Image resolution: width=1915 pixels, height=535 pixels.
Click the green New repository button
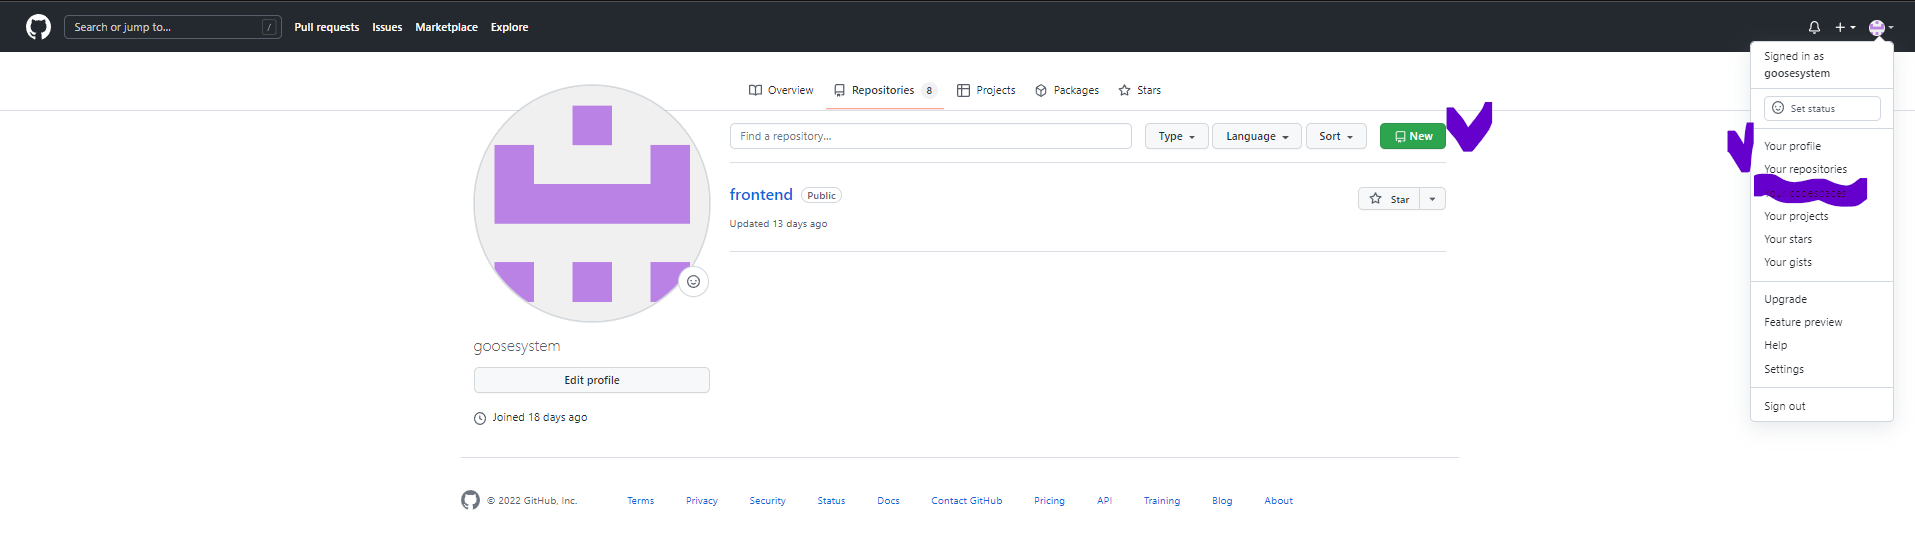tap(1412, 136)
